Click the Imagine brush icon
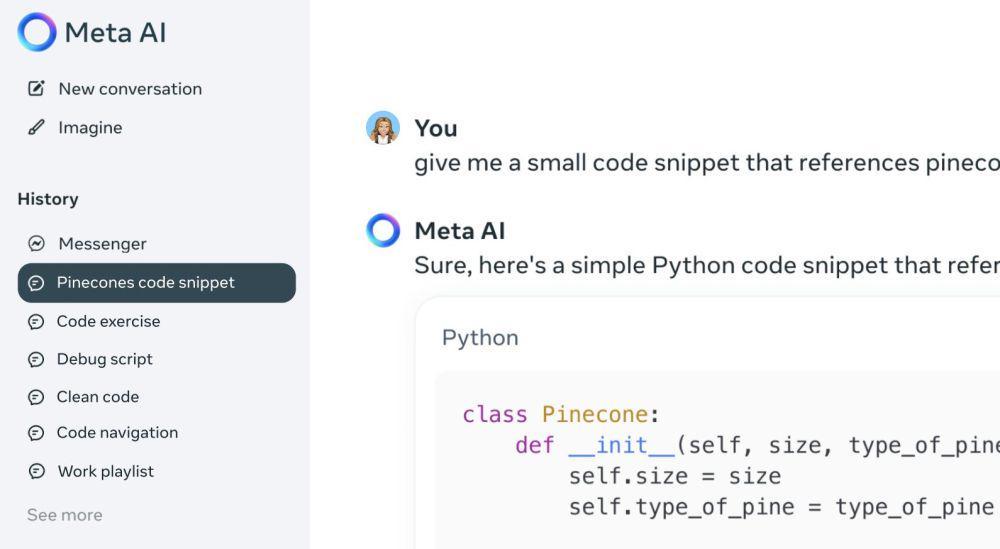 click(36, 128)
